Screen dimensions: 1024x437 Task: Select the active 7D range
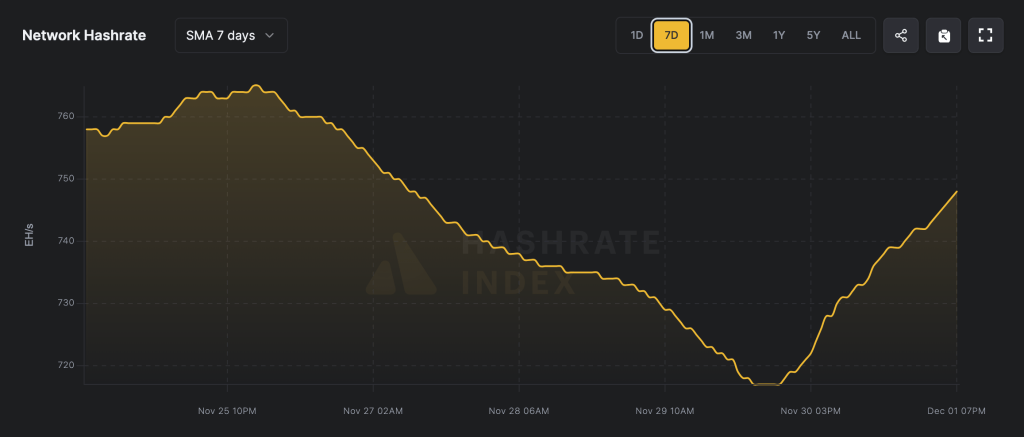671,35
